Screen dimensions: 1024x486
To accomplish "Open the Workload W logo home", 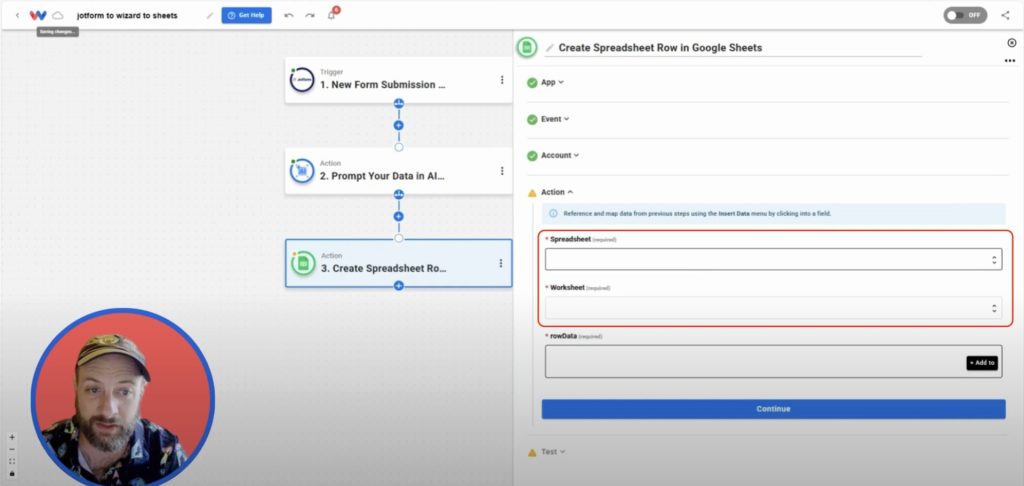I will tap(38, 15).
